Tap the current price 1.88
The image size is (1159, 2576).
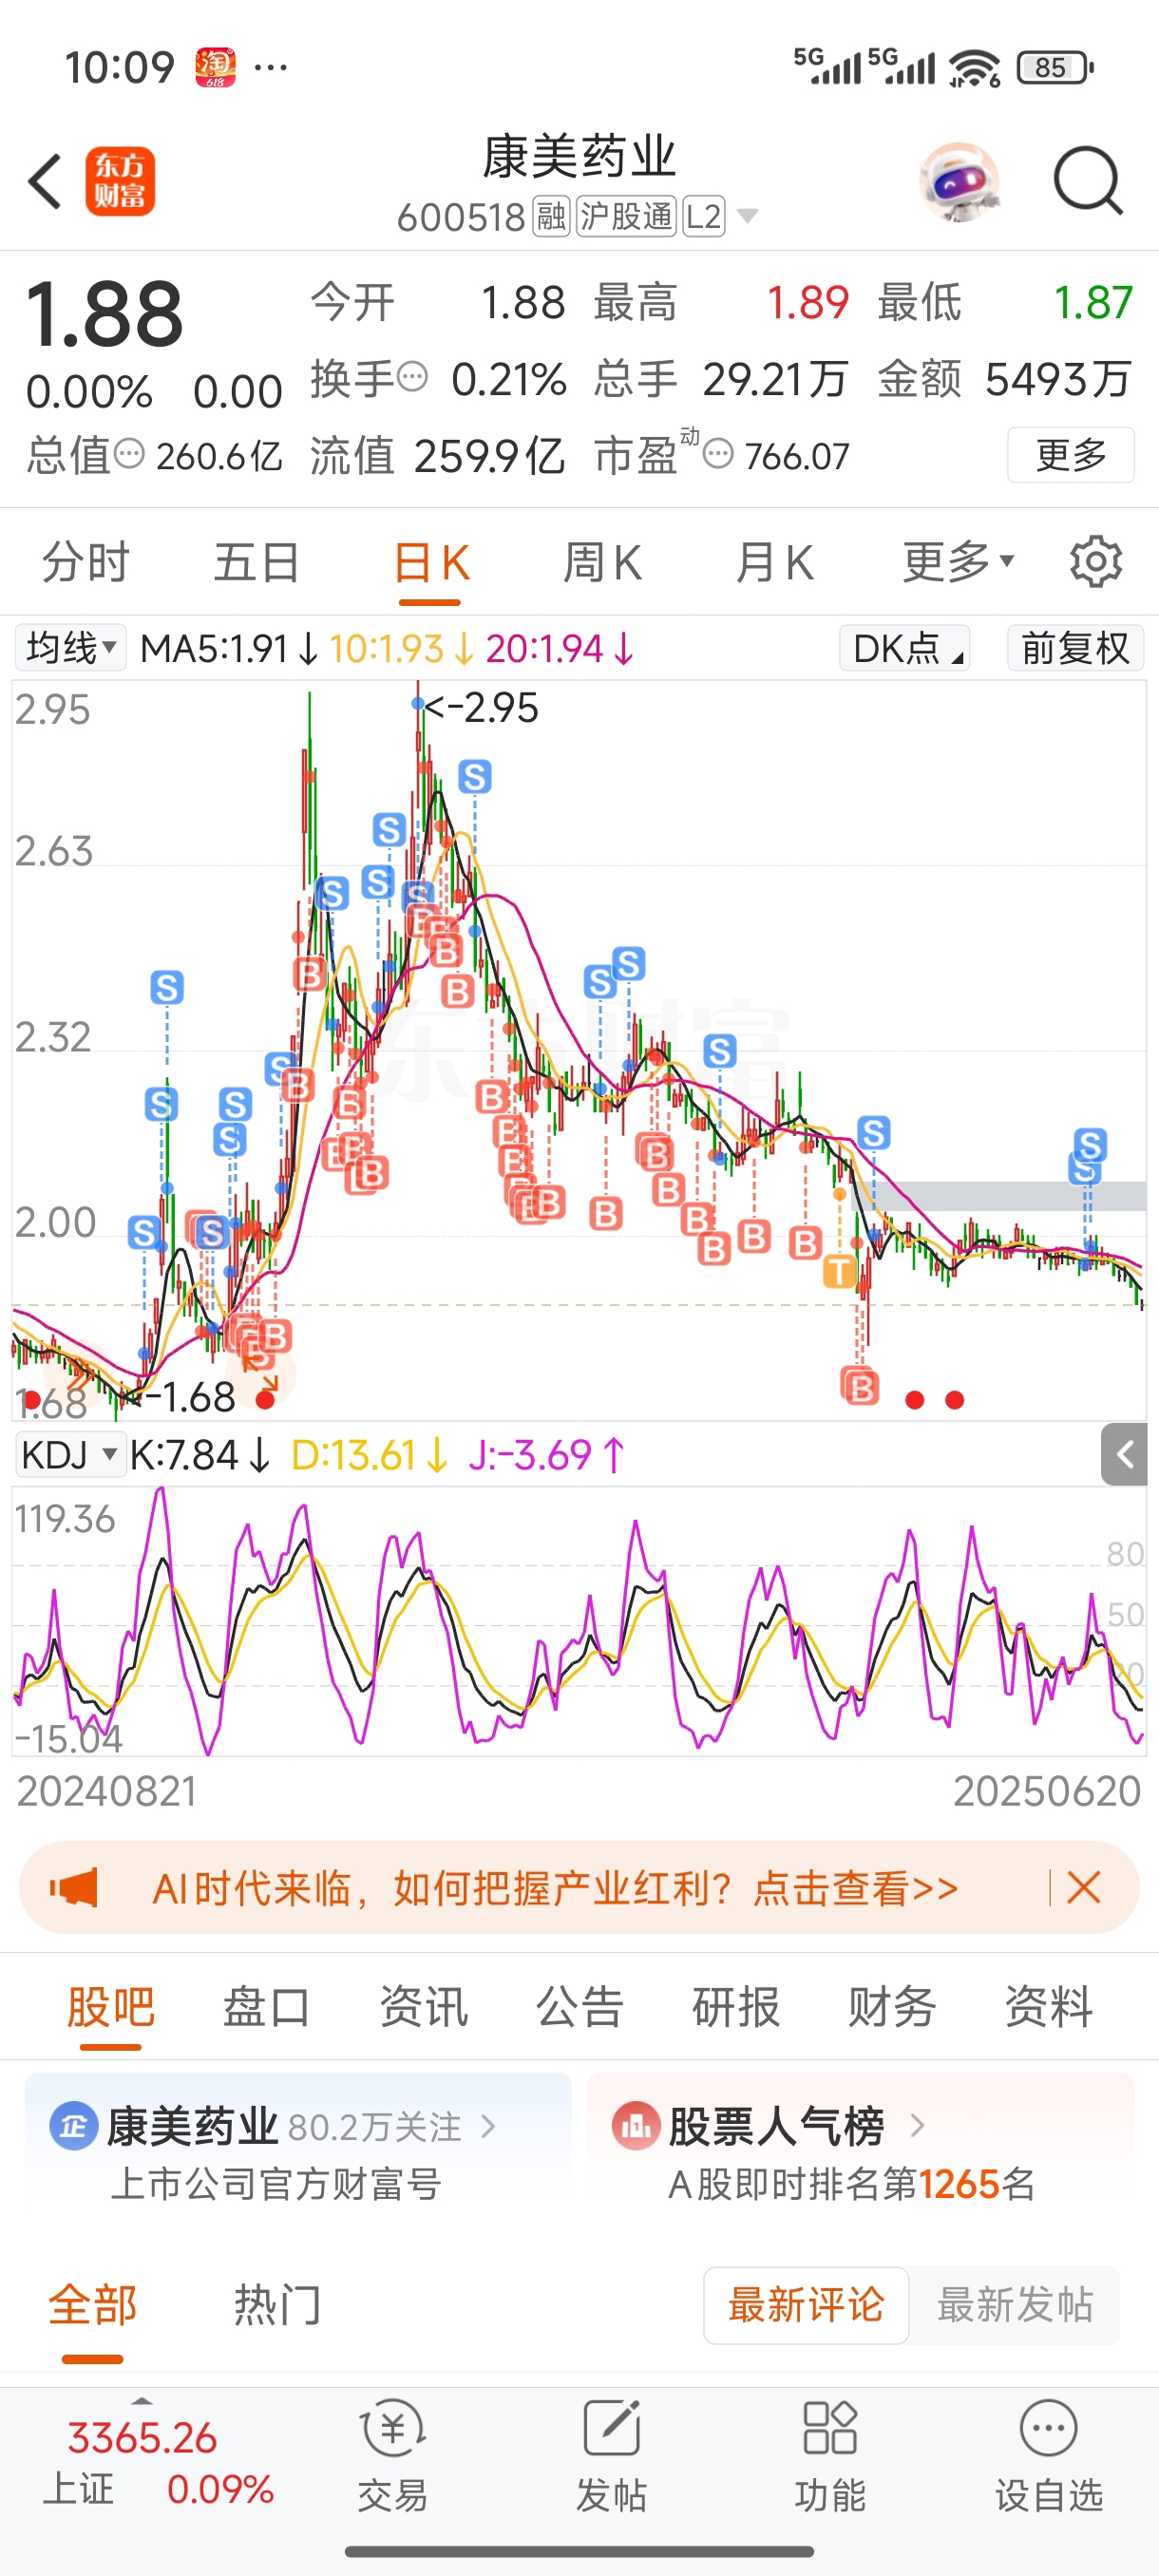(104, 314)
